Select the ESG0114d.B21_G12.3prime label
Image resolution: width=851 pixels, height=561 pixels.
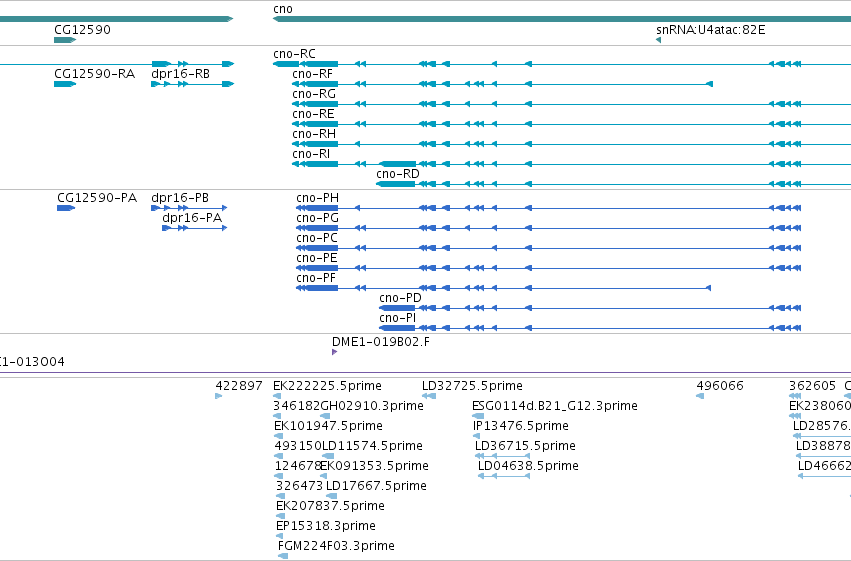tap(555, 406)
